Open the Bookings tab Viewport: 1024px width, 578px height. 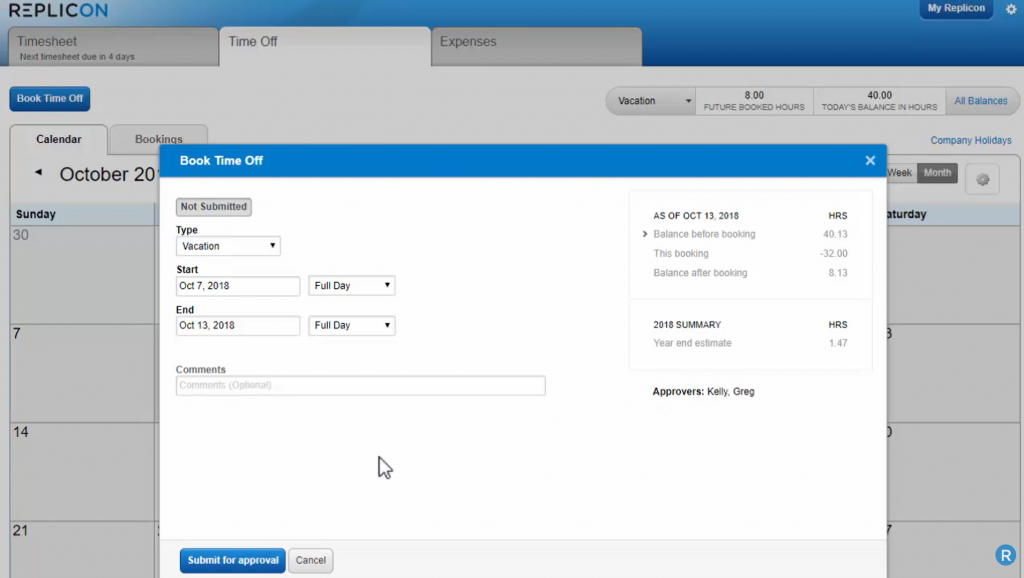tap(158, 139)
